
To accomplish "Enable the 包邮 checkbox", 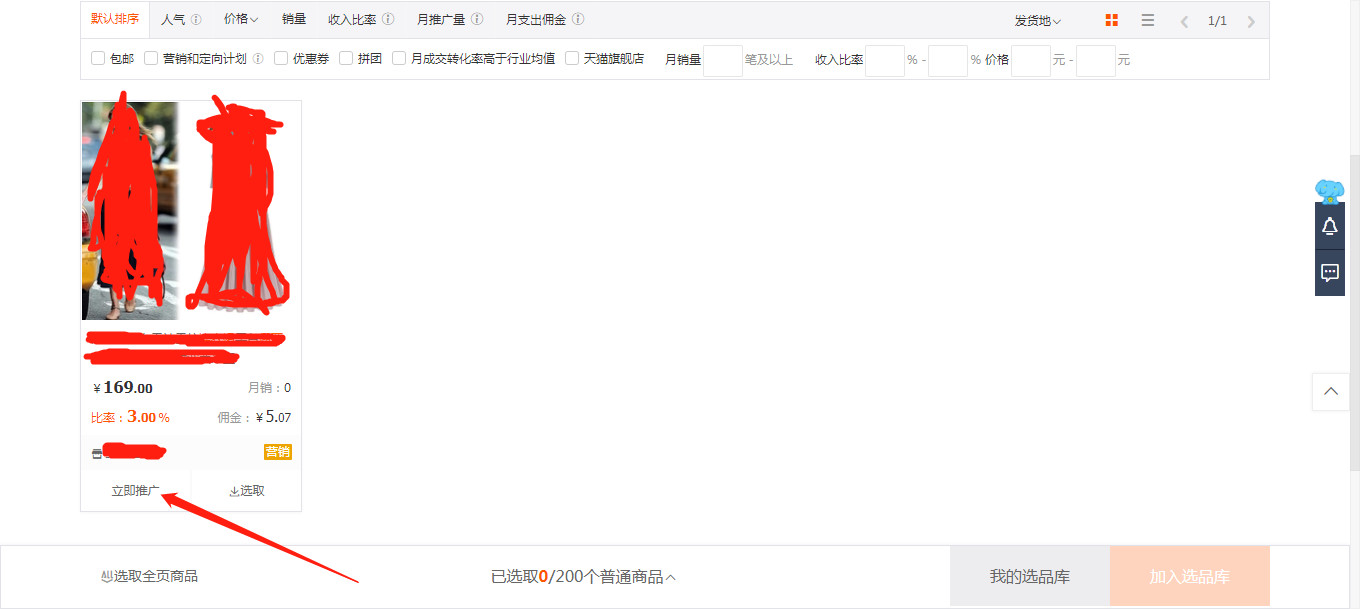I will click(98, 59).
